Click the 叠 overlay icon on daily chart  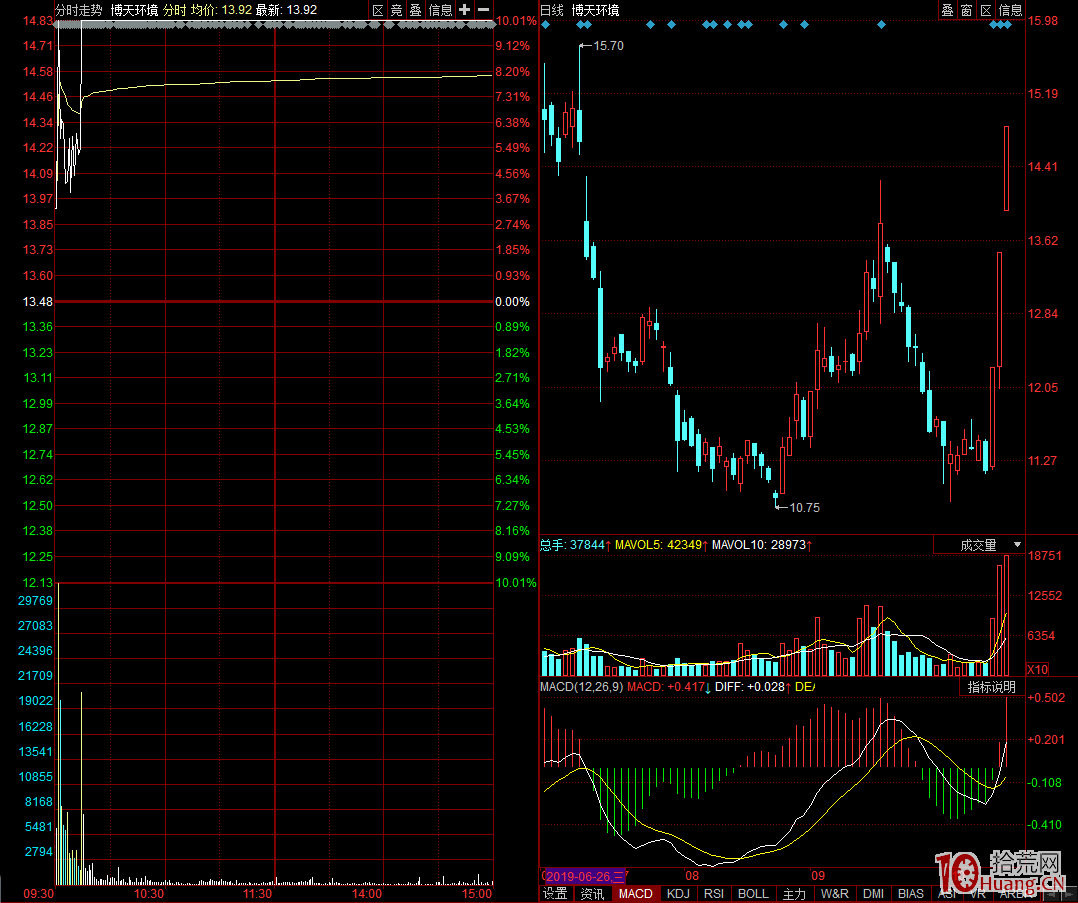tap(947, 10)
